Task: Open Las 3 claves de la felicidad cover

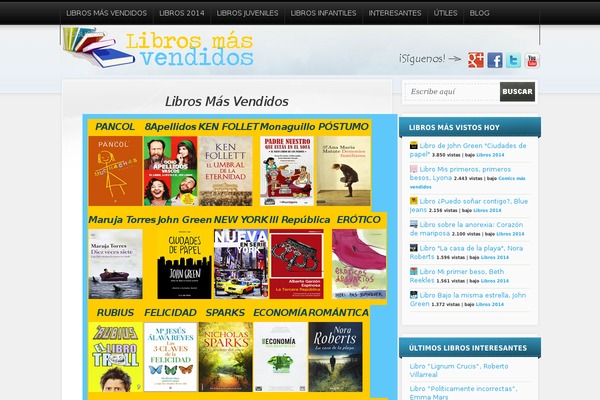Action: (x=171, y=357)
